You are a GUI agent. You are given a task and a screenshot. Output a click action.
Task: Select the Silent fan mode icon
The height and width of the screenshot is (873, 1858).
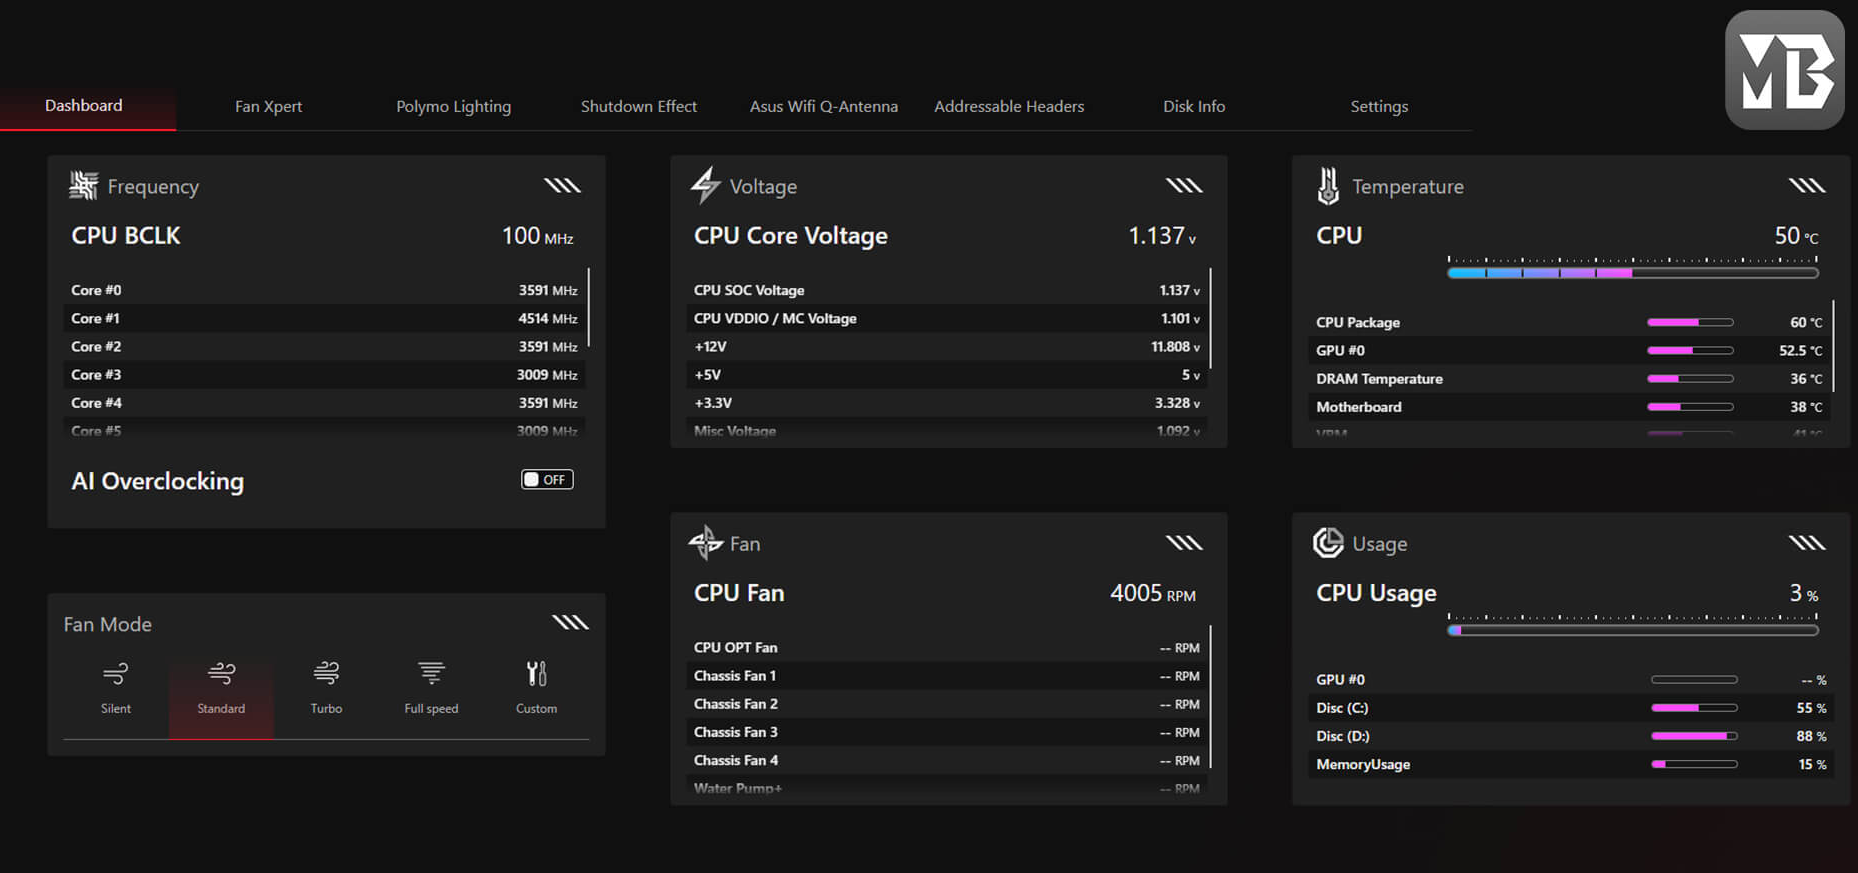[x=116, y=675]
